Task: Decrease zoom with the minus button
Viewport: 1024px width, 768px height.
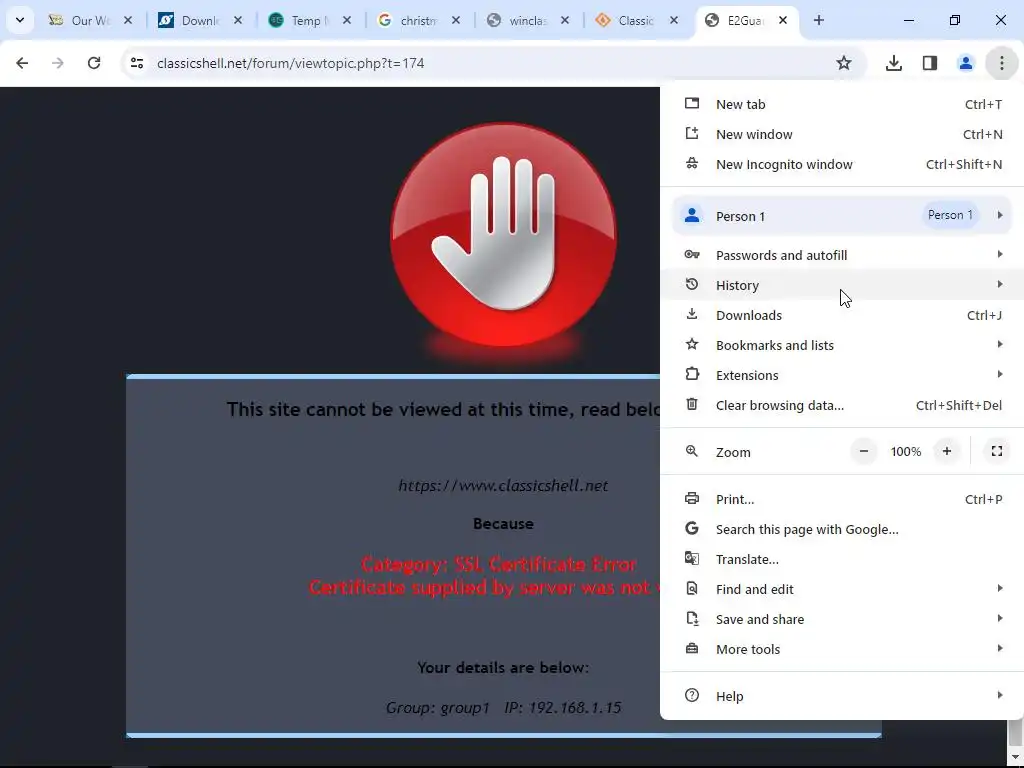Action: click(x=863, y=451)
